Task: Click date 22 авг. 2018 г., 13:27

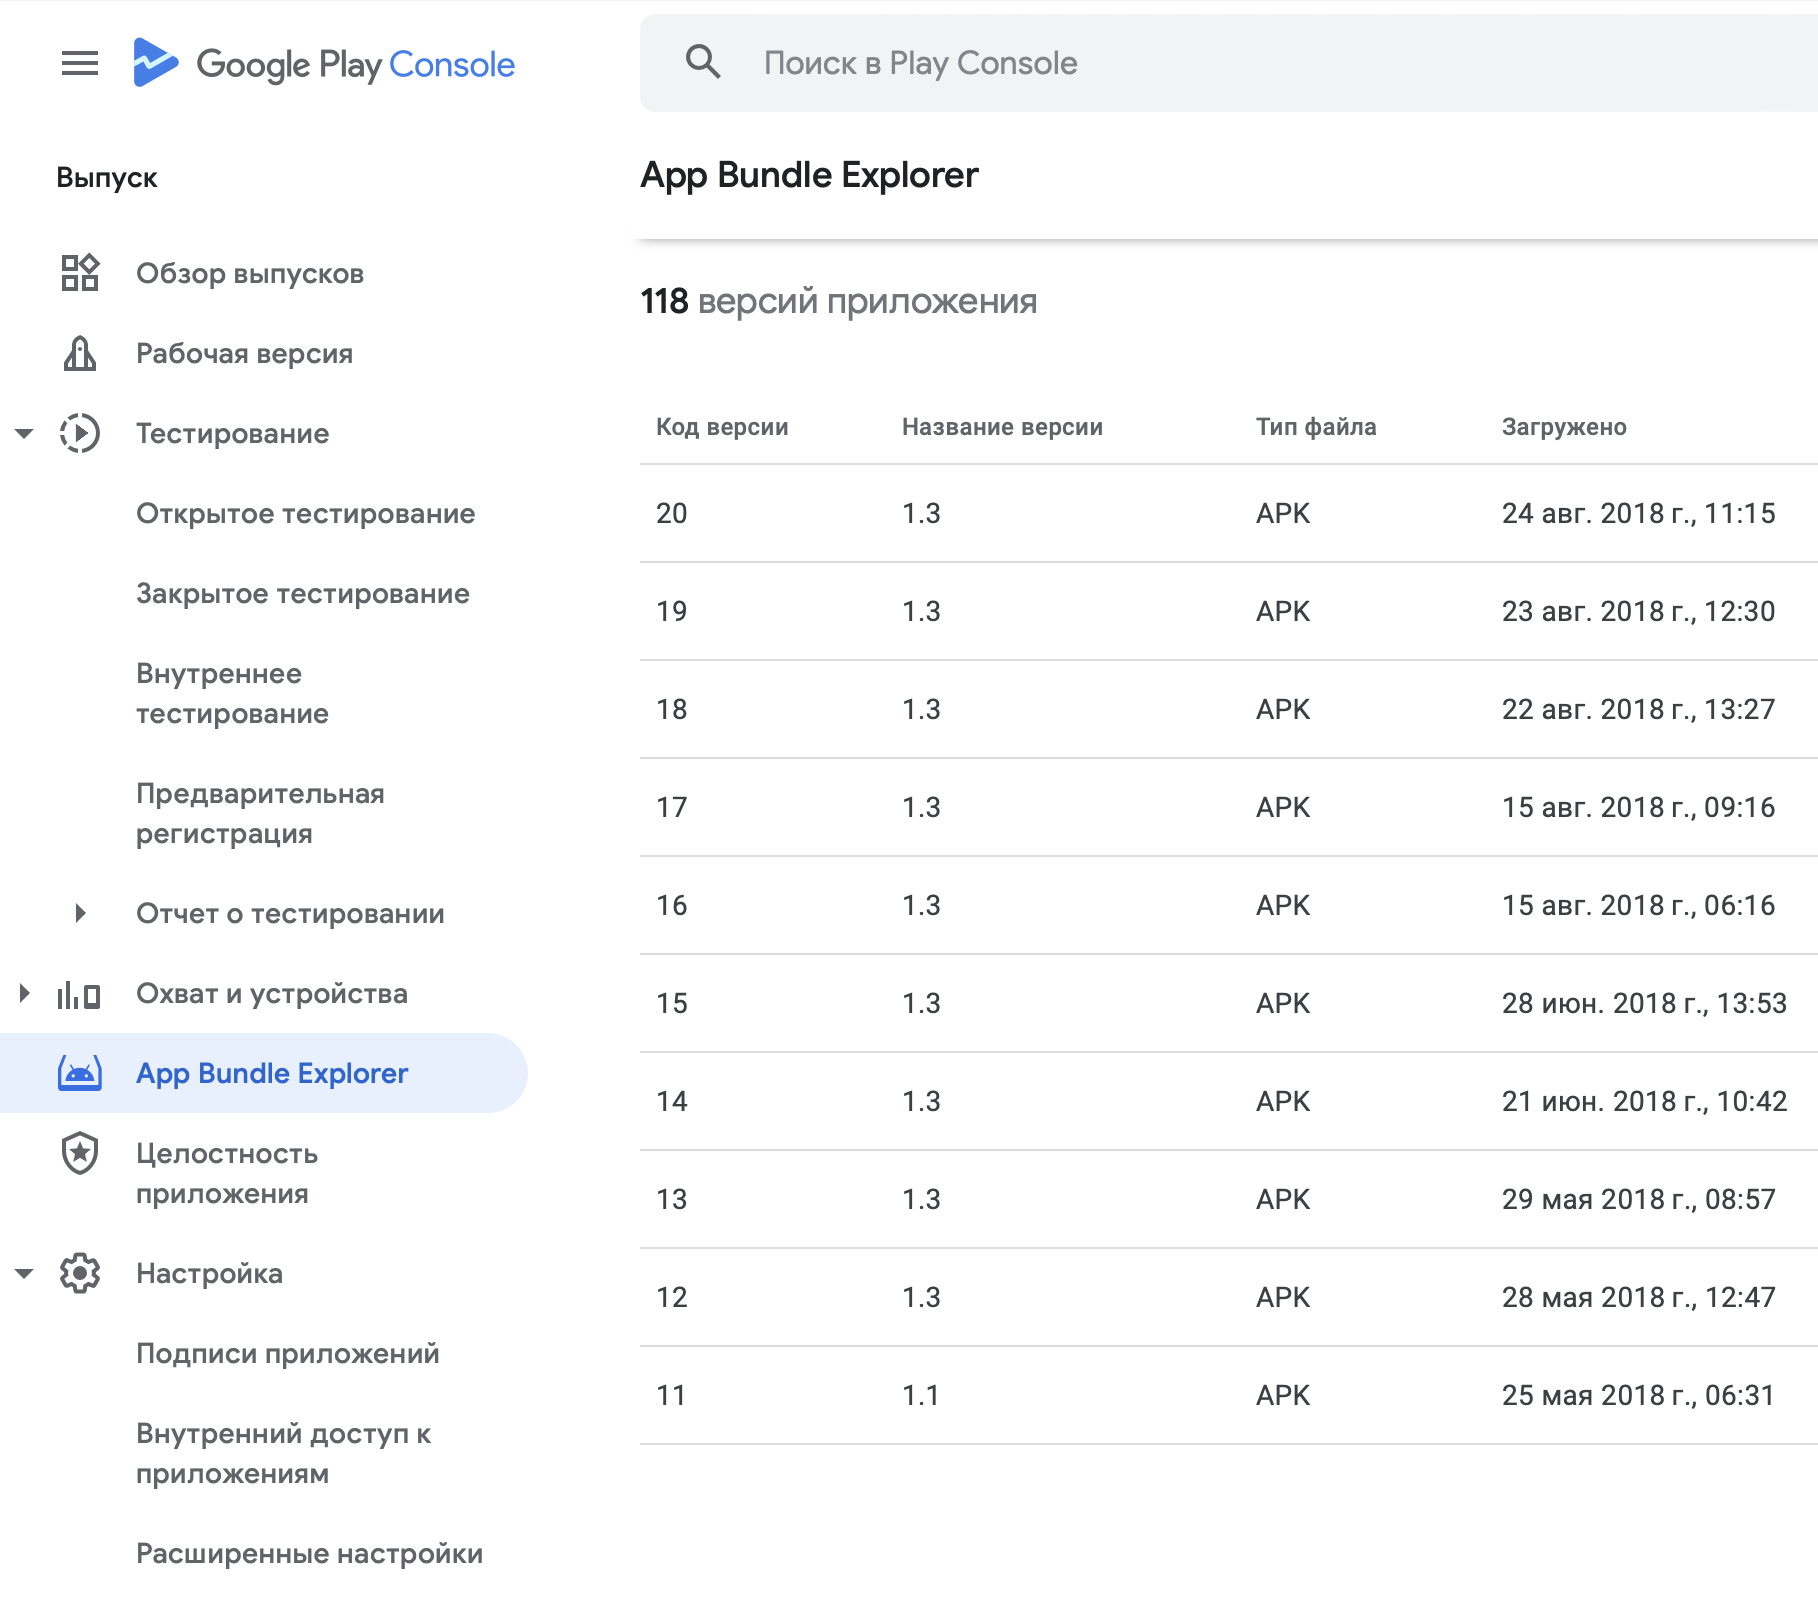Action: coord(1639,709)
